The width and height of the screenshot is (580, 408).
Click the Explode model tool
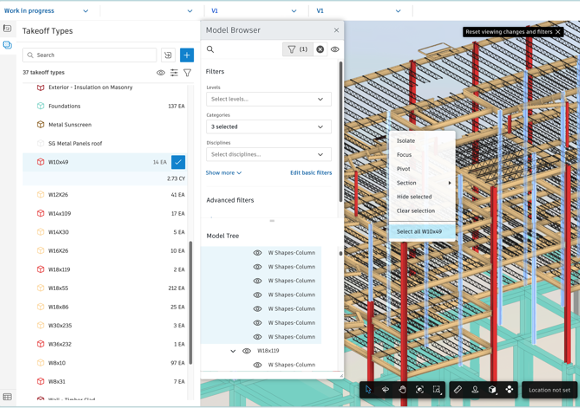509,390
